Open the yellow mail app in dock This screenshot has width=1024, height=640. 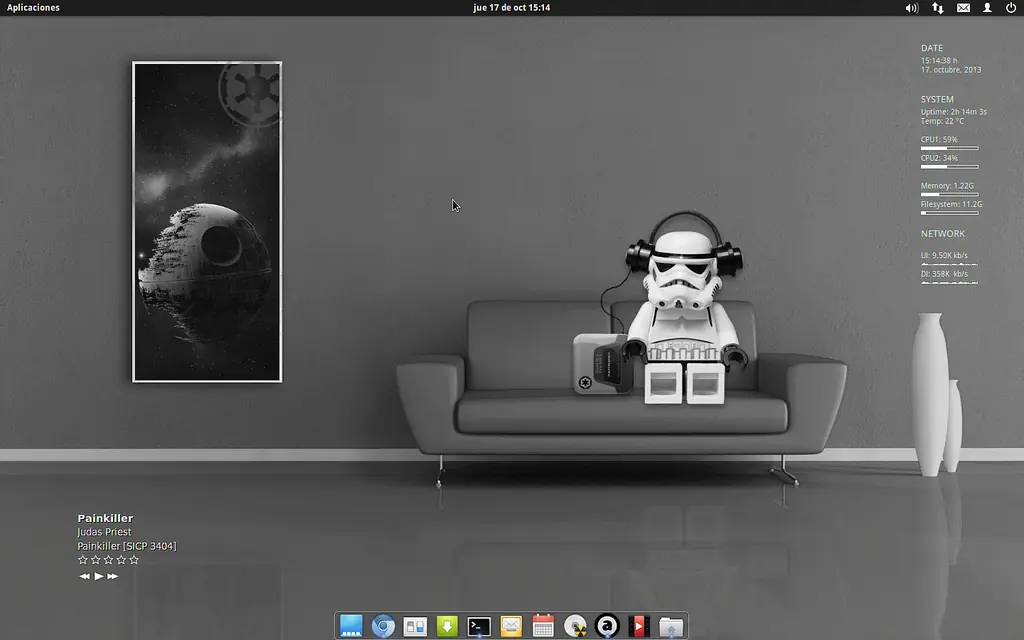coord(511,626)
